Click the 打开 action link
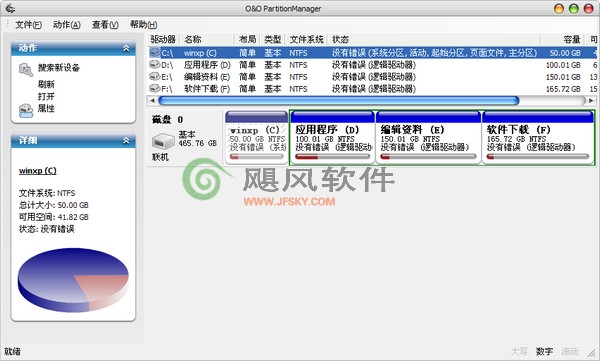This screenshot has width=600, height=361. [x=46, y=96]
